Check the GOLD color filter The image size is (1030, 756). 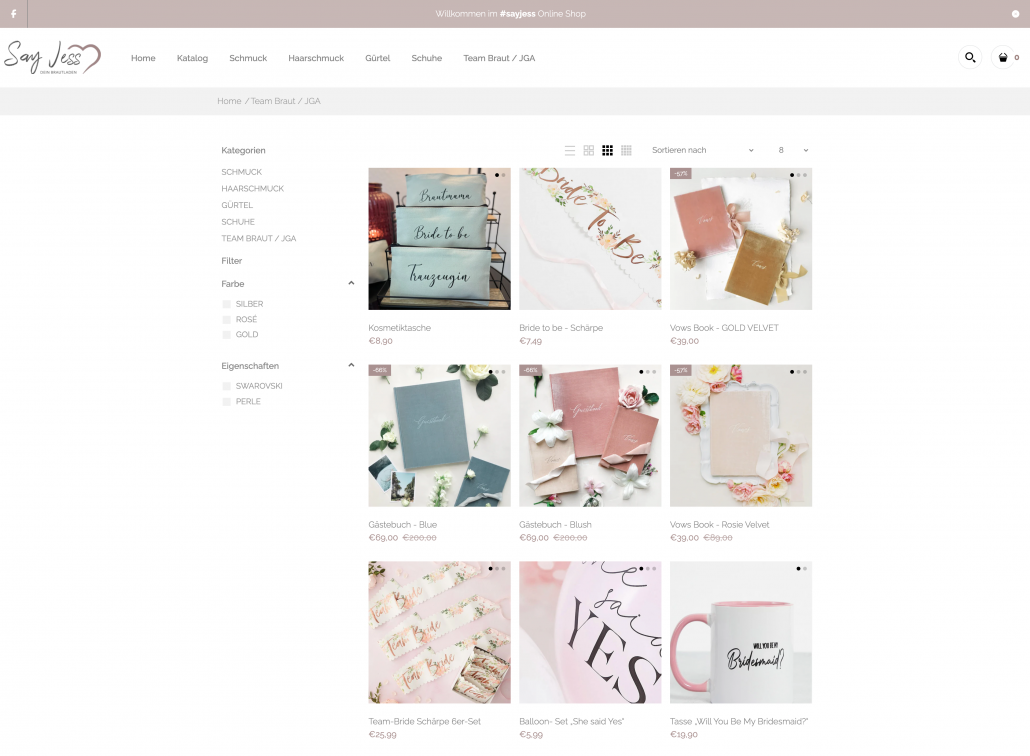(227, 335)
